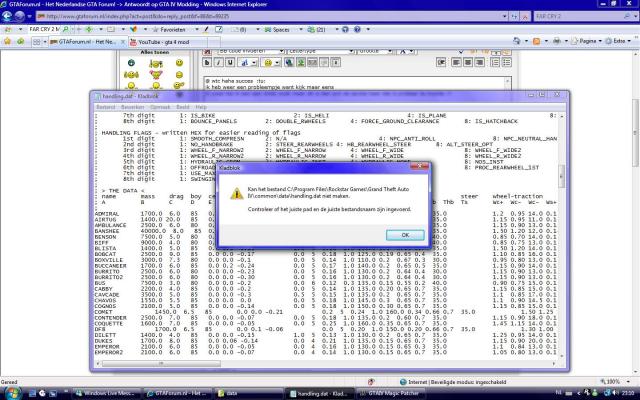Image resolution: width=640 pixels, height=400 pixels.
Task: Expand the MSN butterfly dropdown
Action: click(x=144, y=29)
